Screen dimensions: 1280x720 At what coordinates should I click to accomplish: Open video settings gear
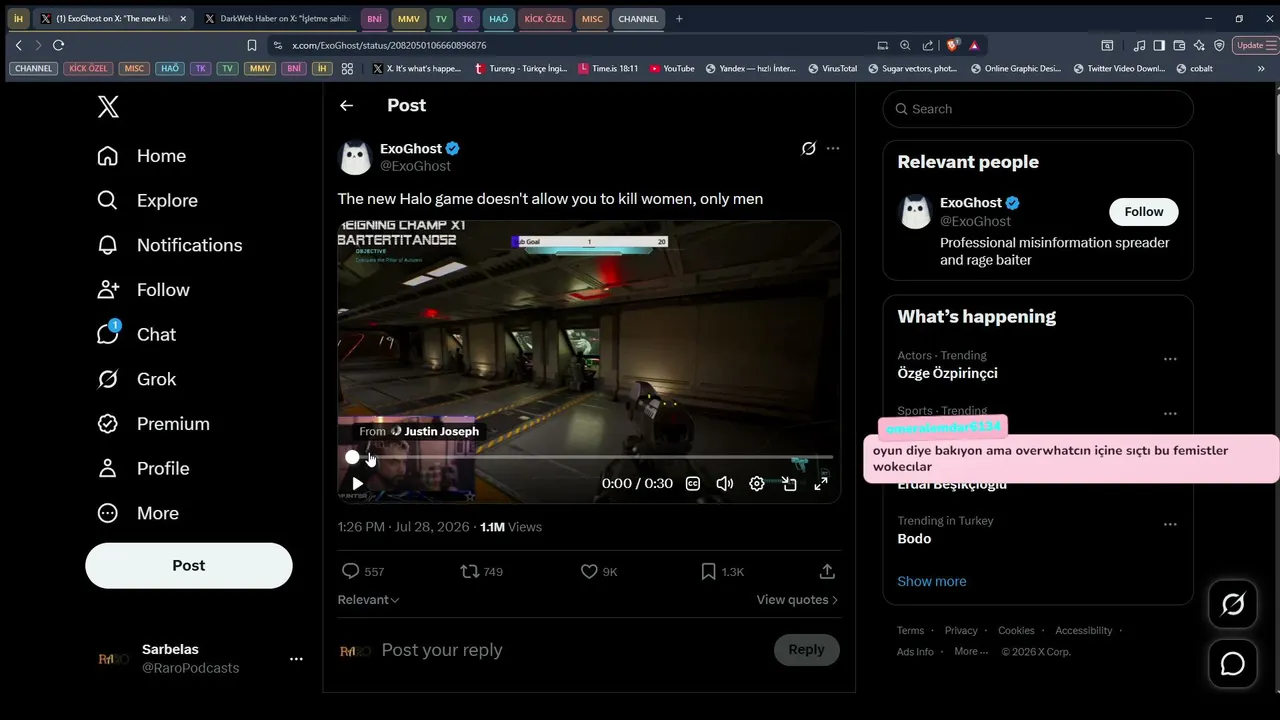pyautogui.click(x=757, y=483)
